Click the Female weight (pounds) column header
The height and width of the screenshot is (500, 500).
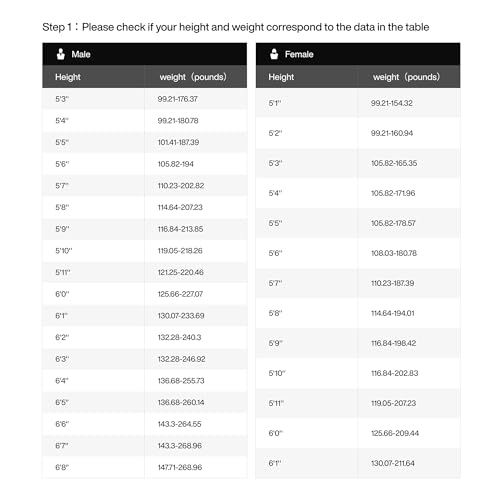coord(406,77)
